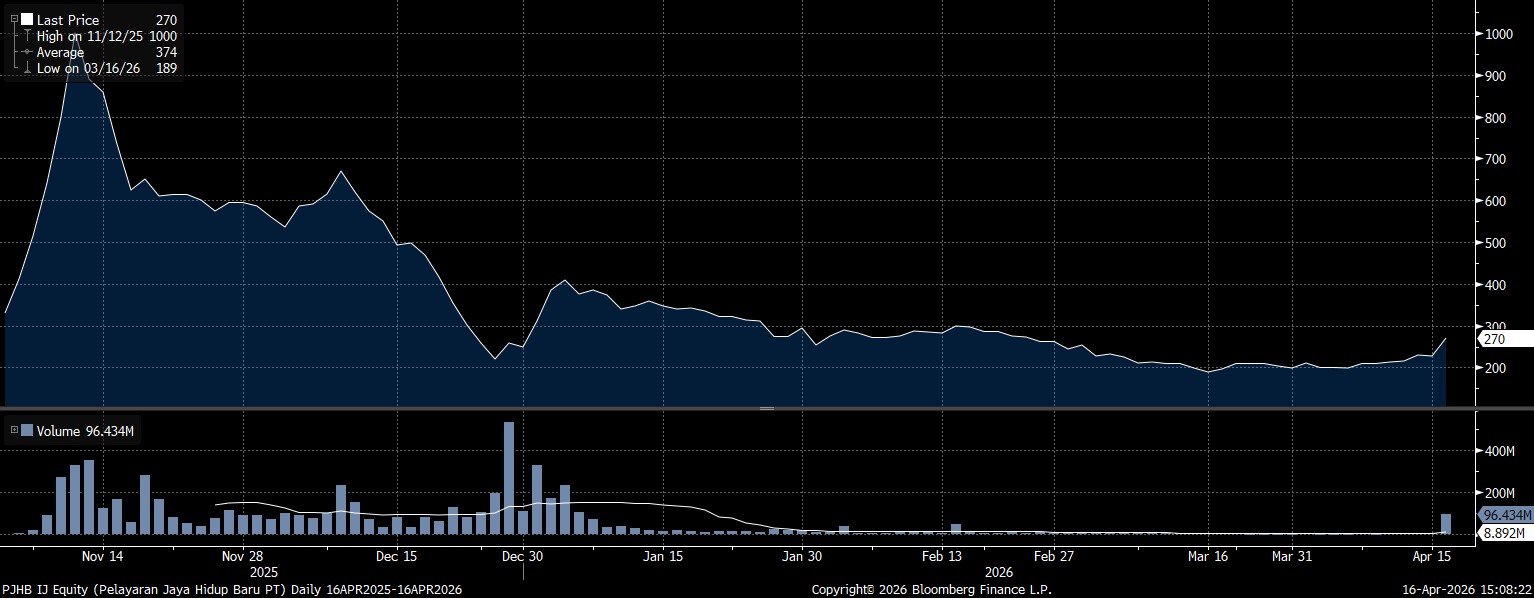Select the 8.892M volume average axis tag
The height and width of the screenshot is (598, 1534).
click(x=1503, y=533)
